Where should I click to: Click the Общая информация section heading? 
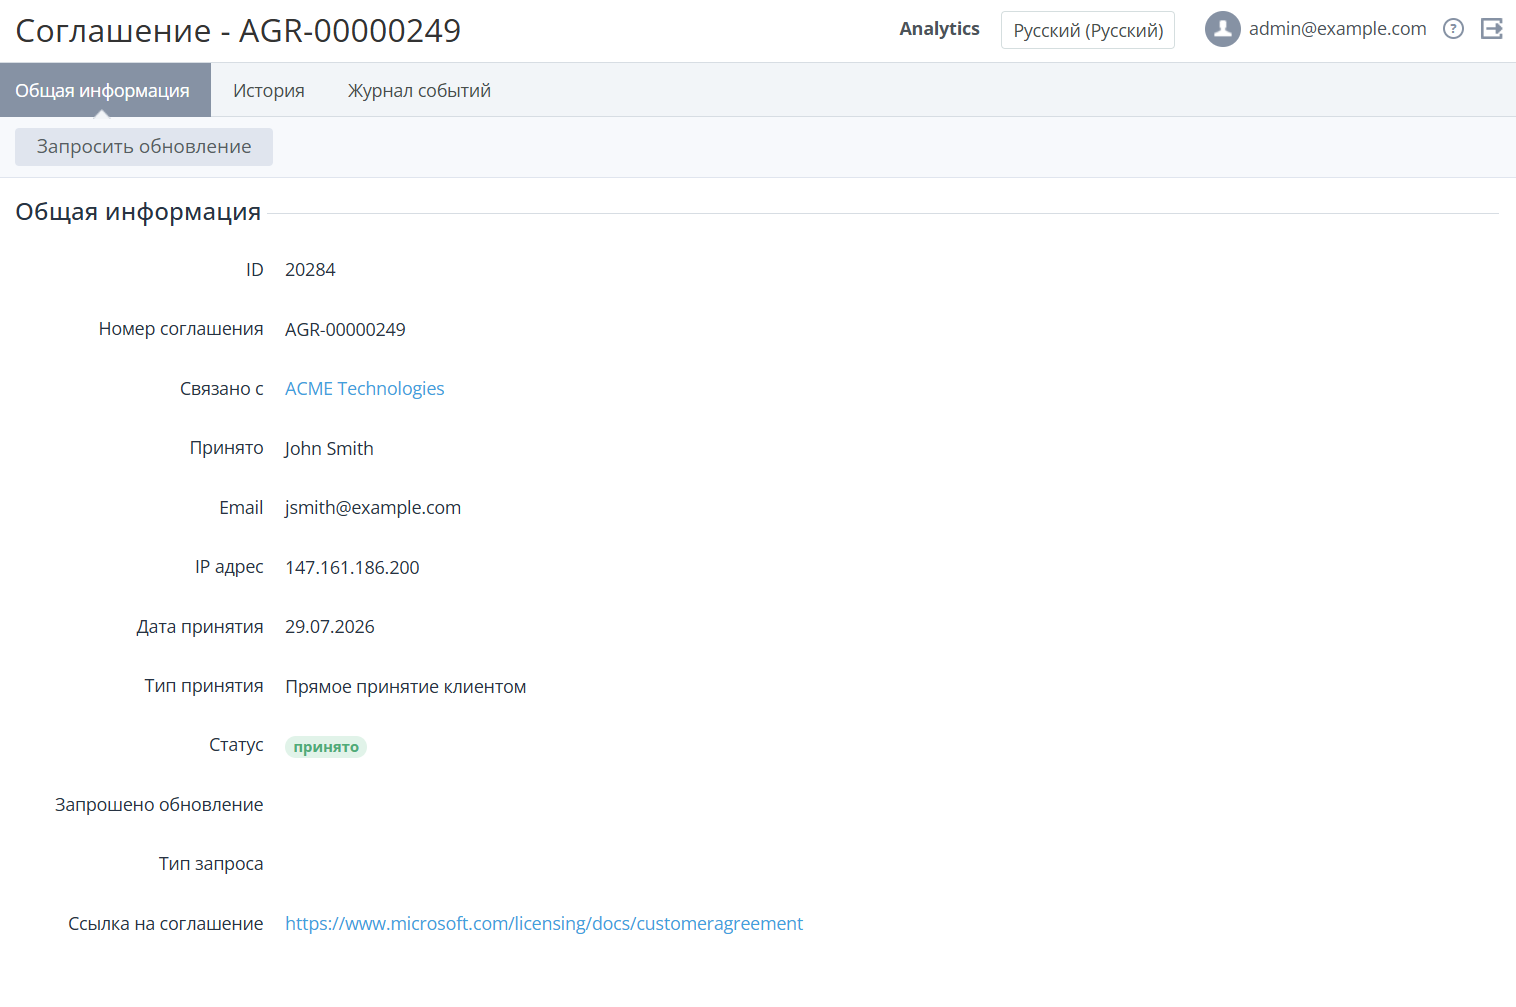click(x=138, y=212)
